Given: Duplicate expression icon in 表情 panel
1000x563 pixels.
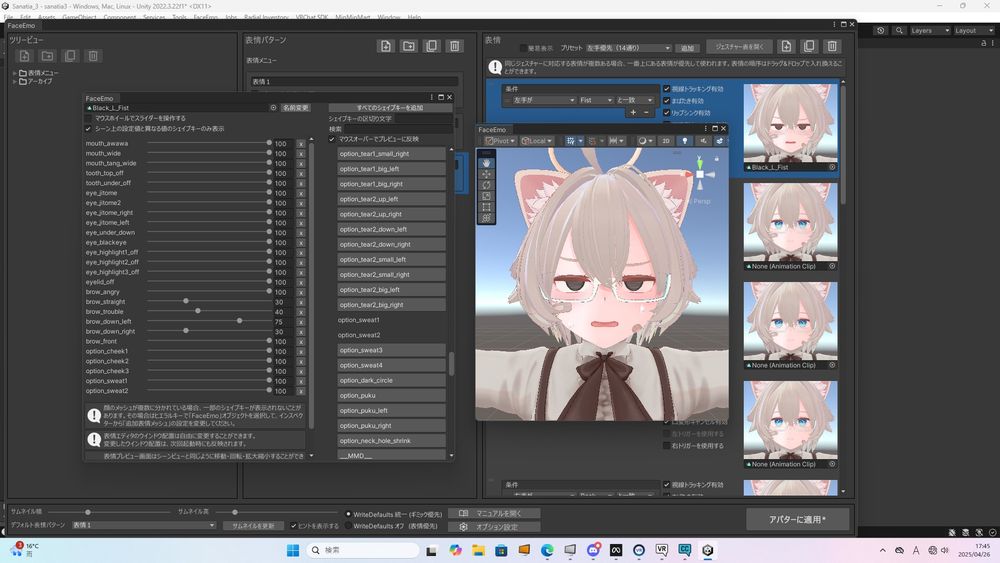Looking at the screenshot, I should click(x=809, y=46).
